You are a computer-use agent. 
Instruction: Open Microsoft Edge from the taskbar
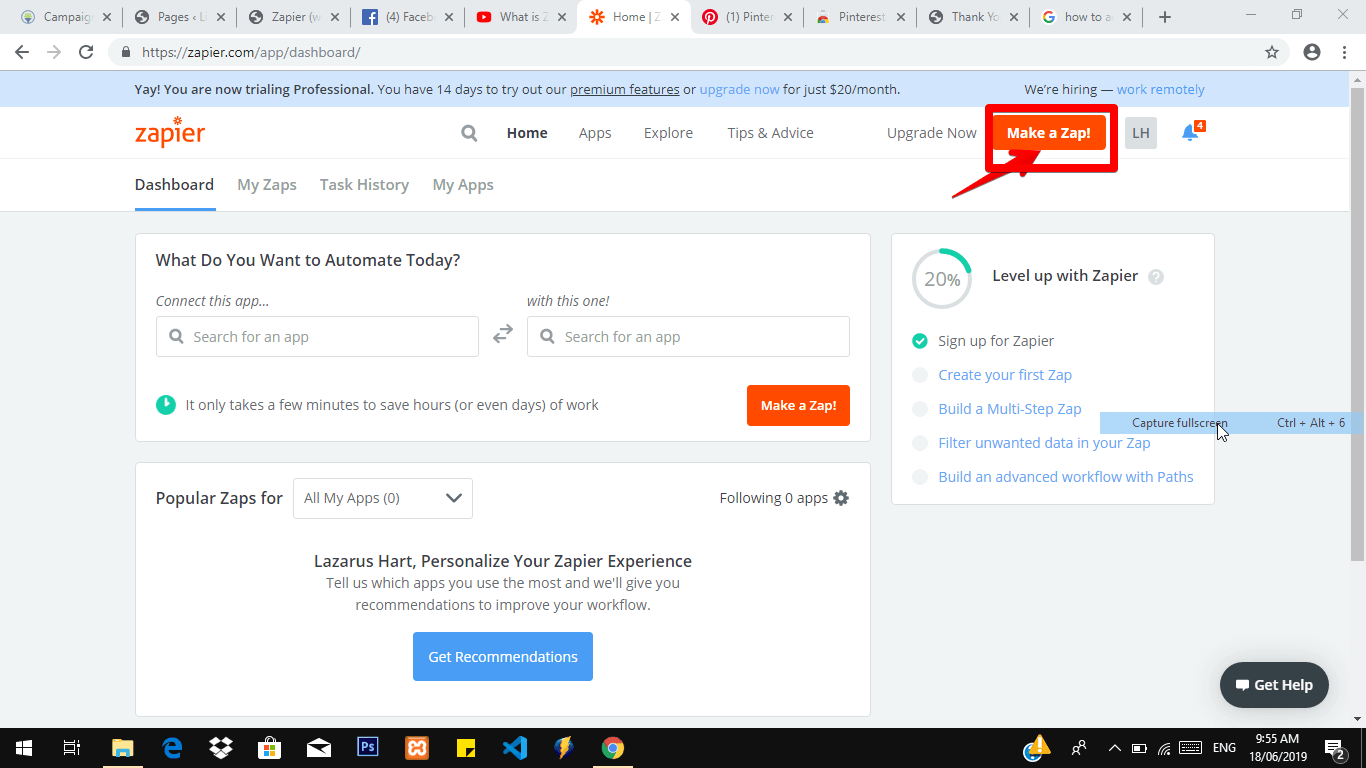coord(172,748)
